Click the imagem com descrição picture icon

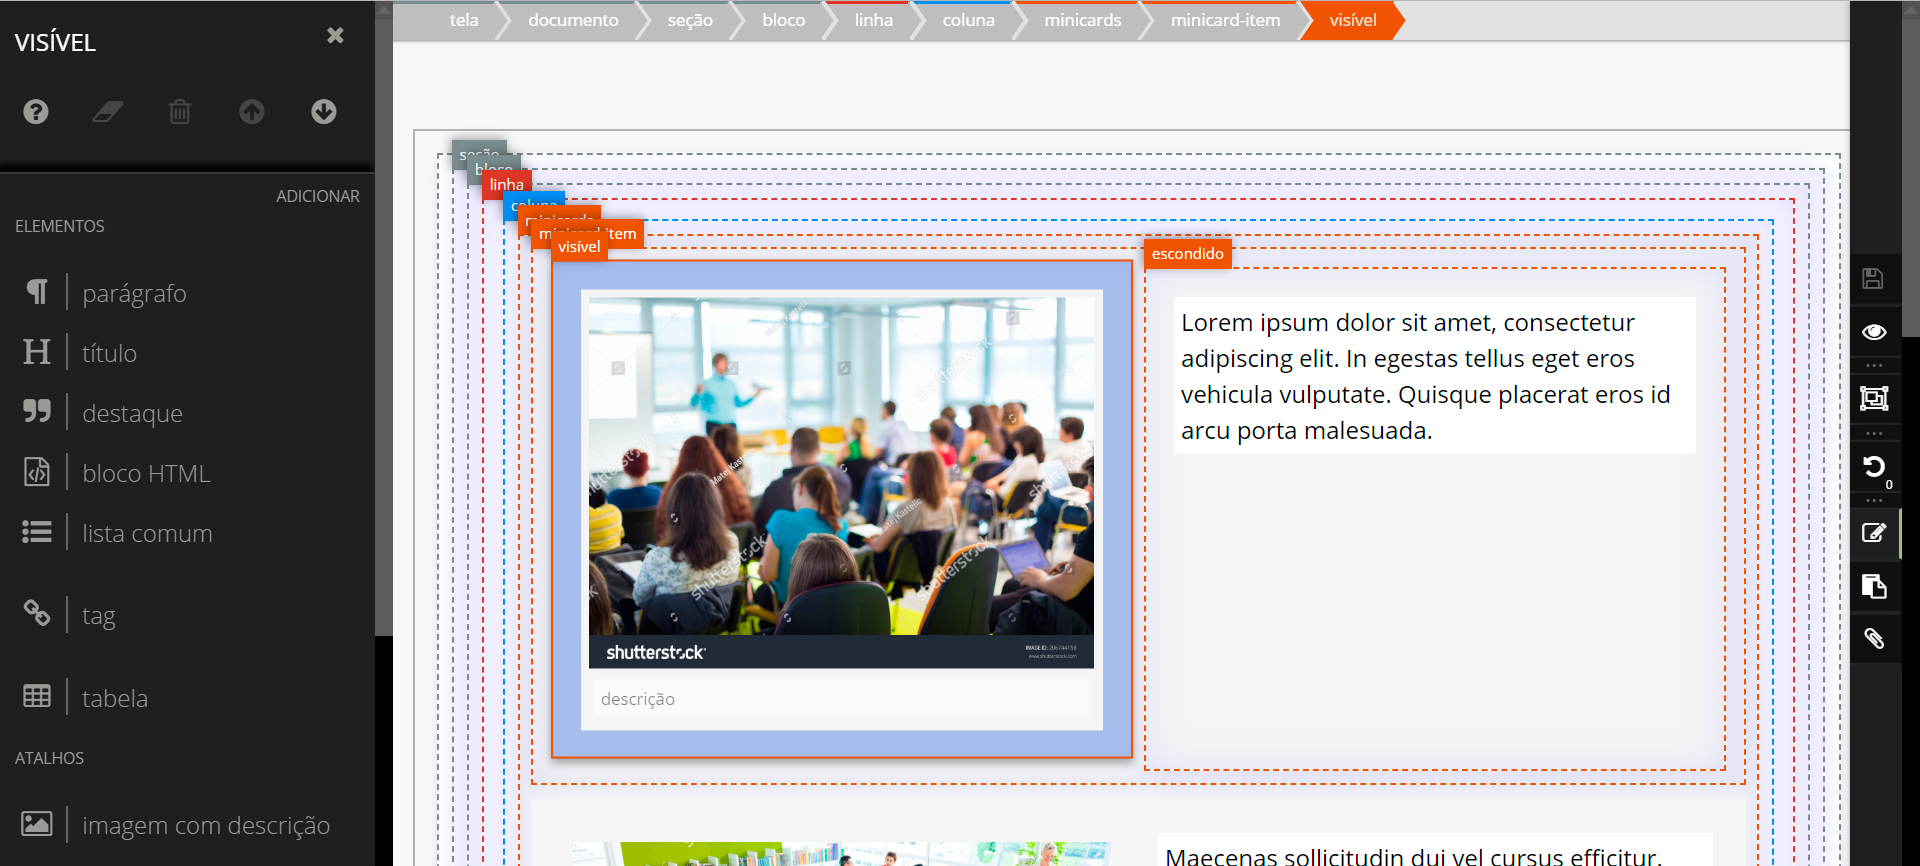[37, 824]
